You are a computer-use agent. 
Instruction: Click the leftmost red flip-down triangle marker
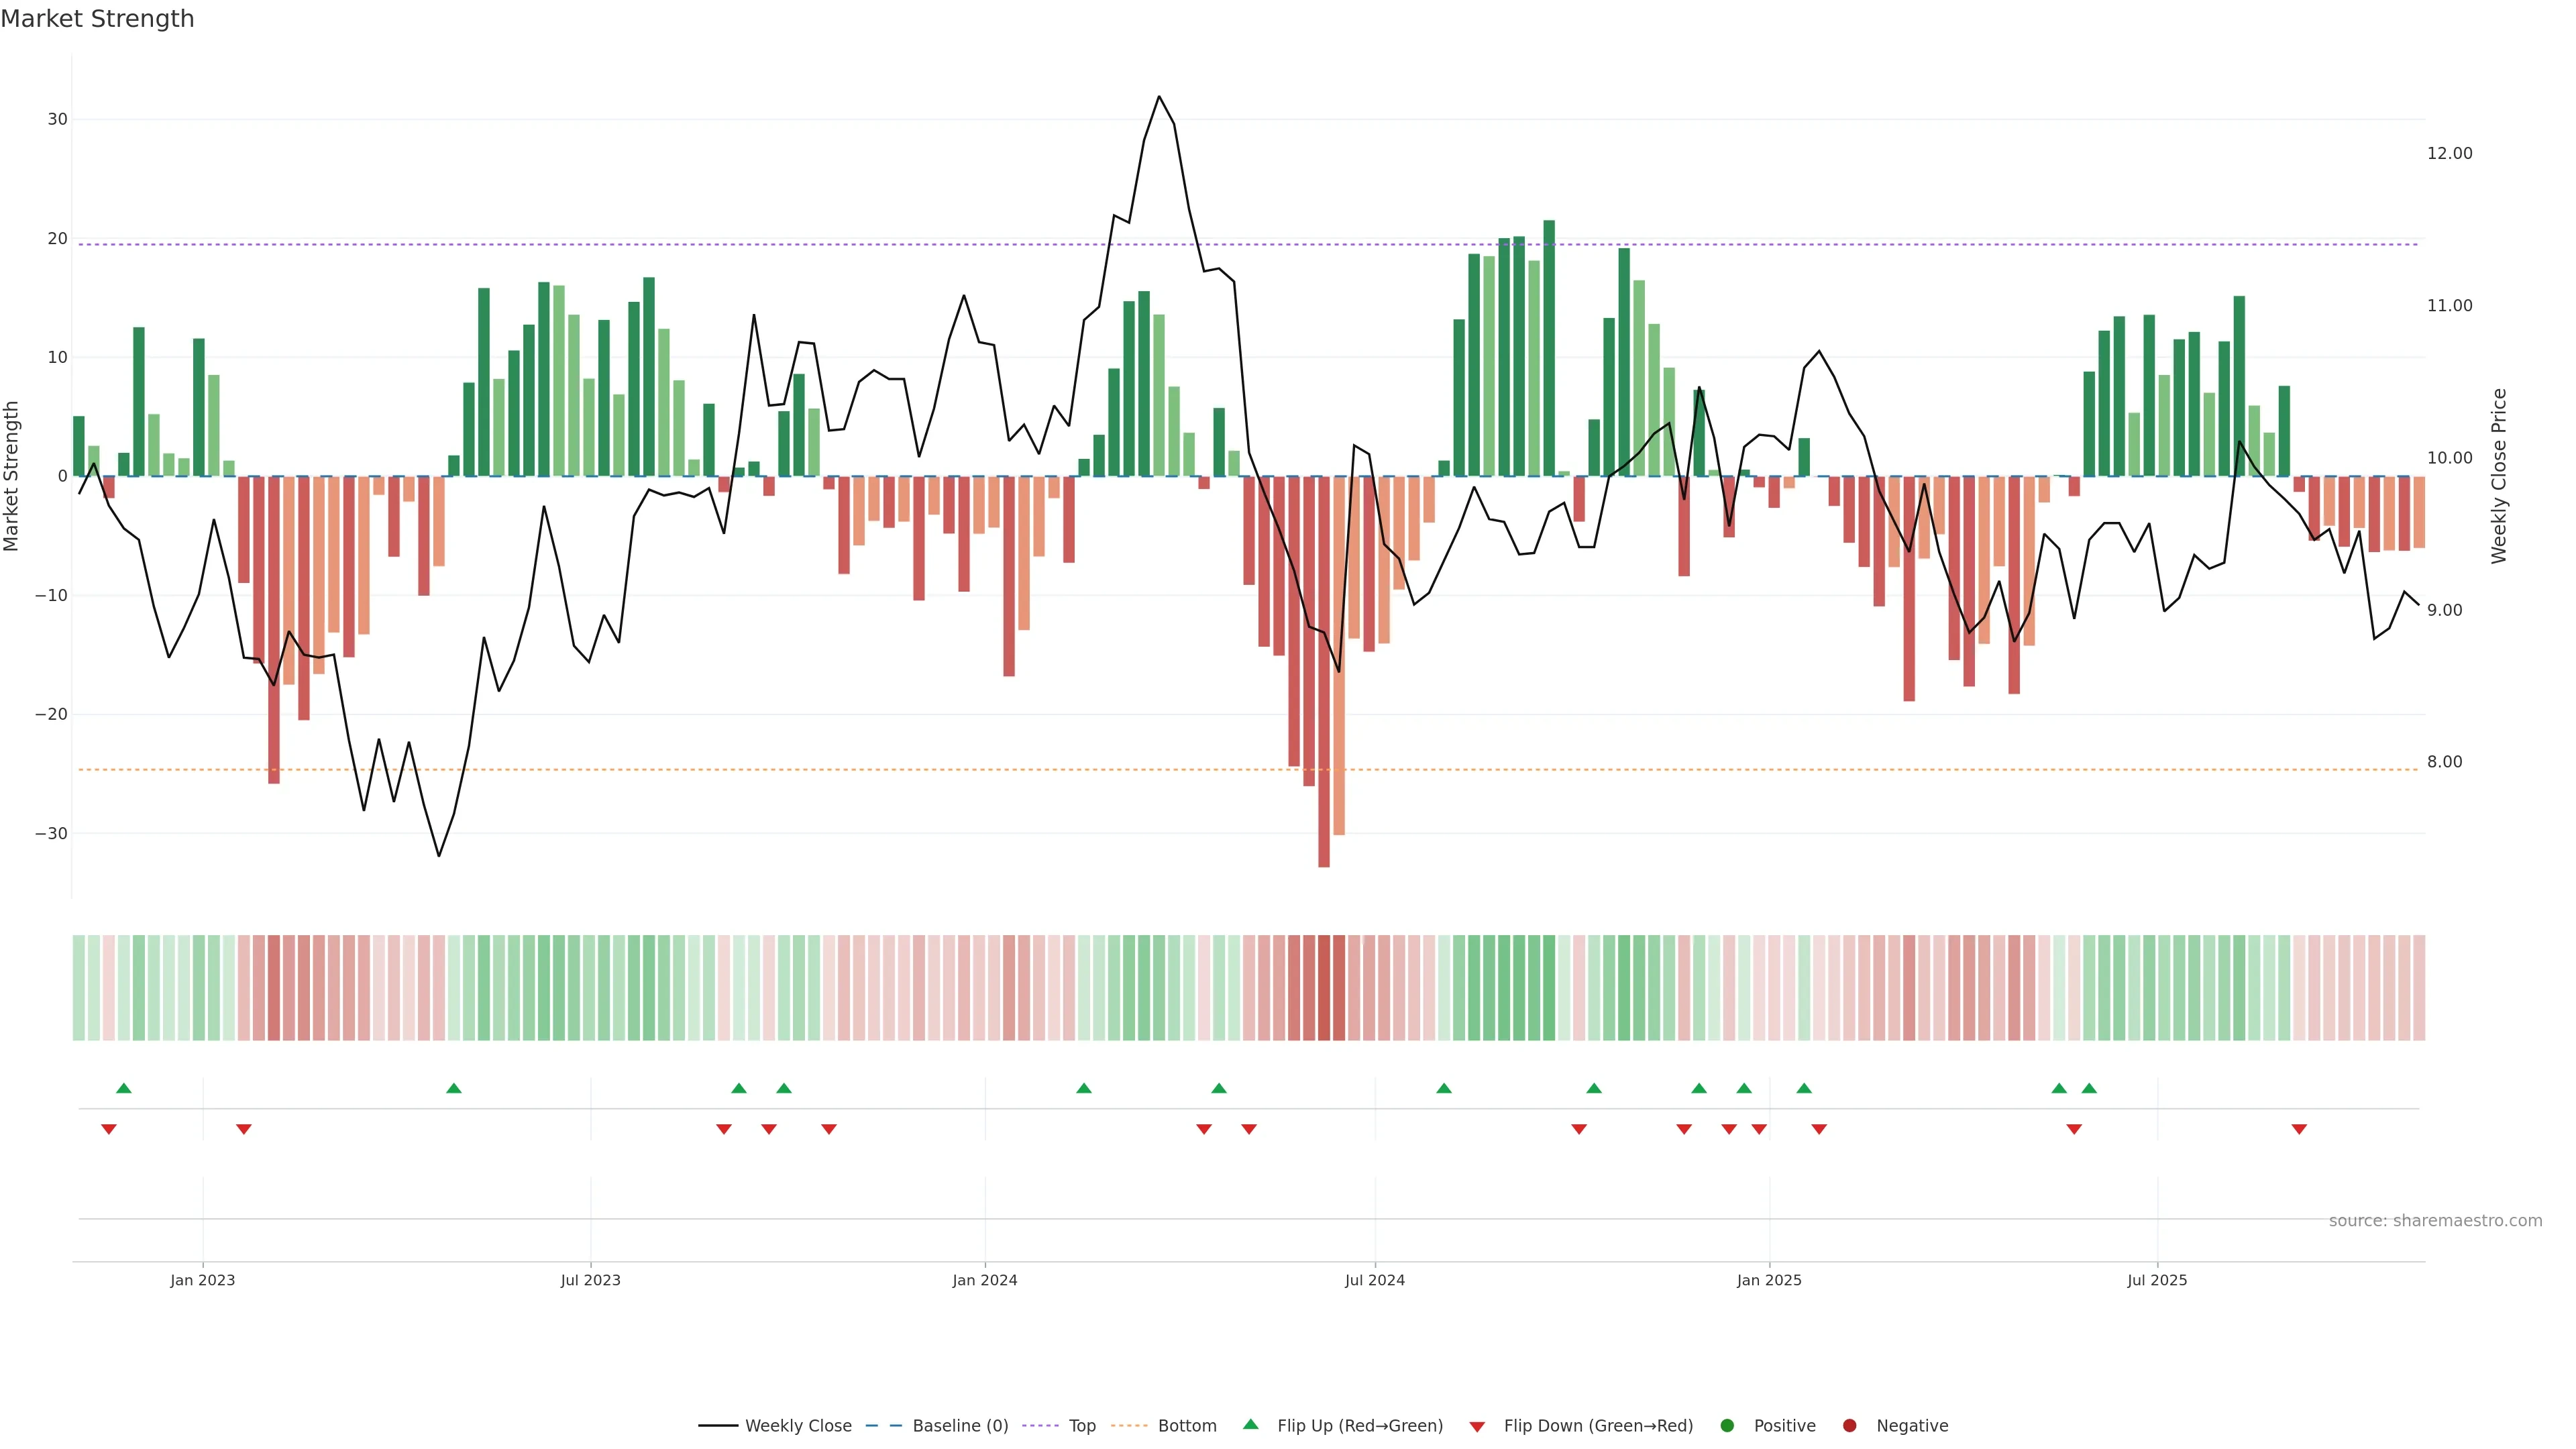109,1129
